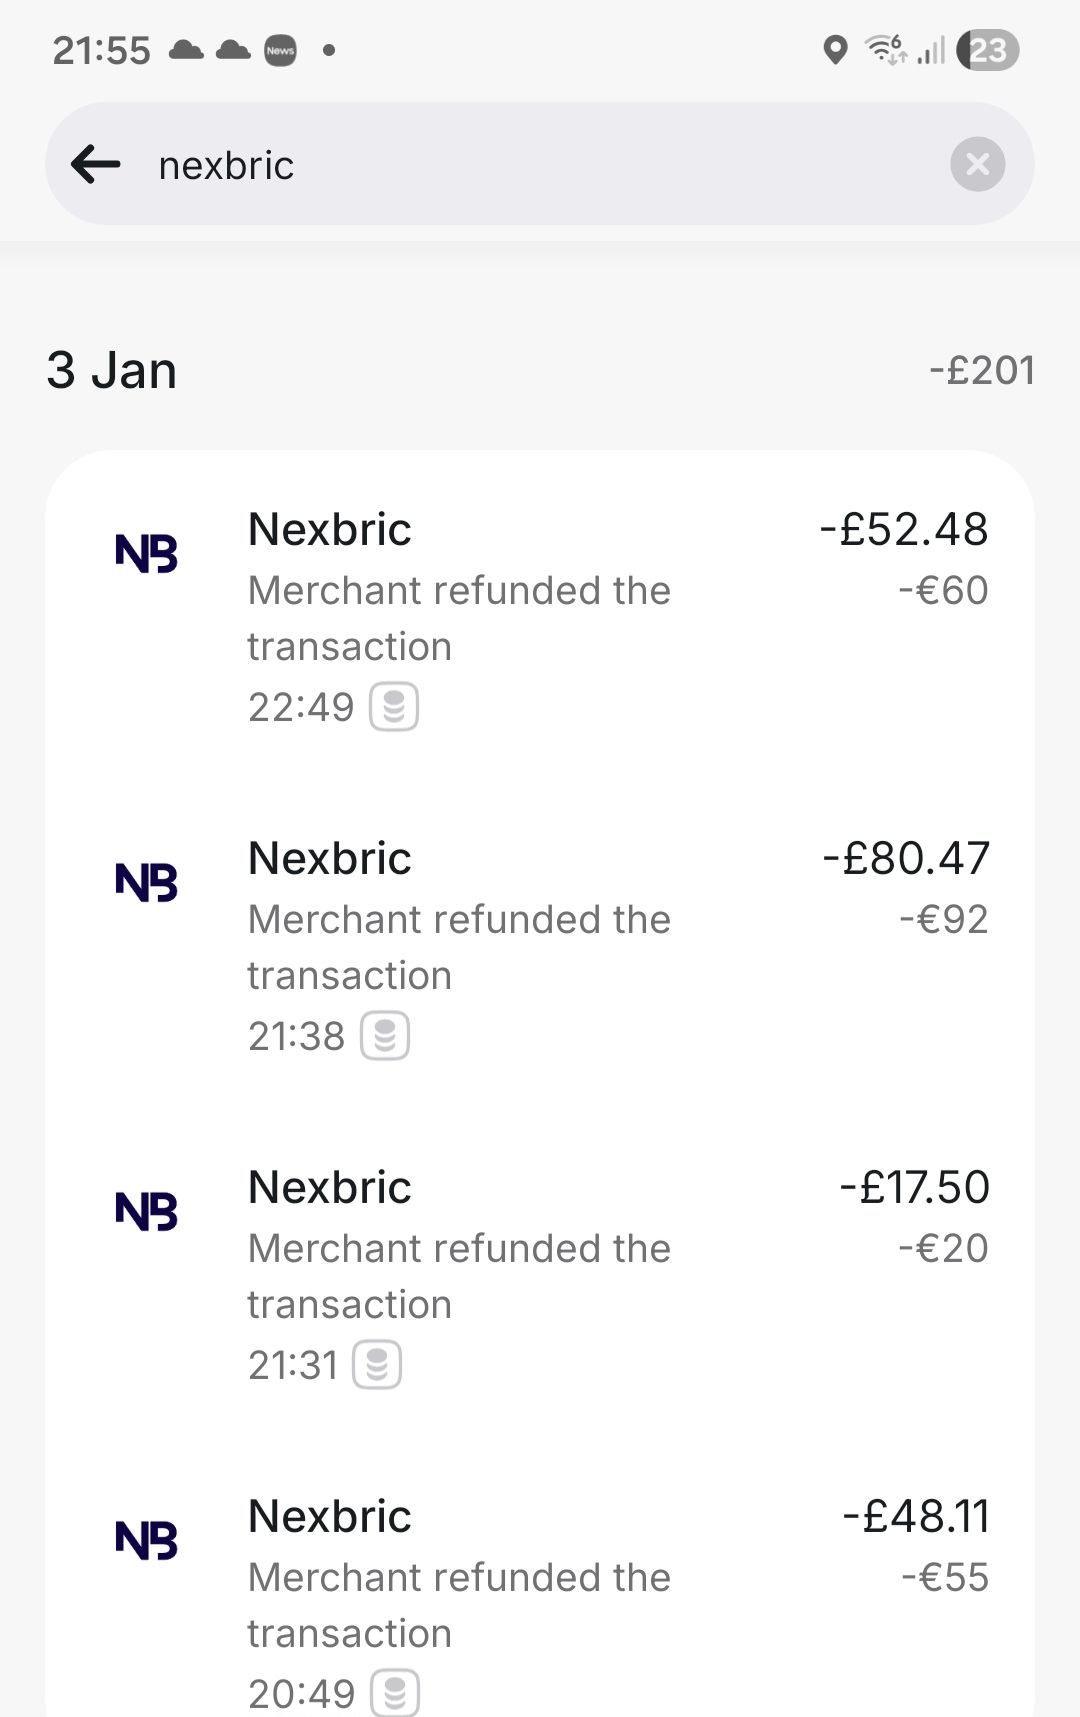Tap the location icon in status bar
Viewport: 1080px width, 1717px height.
point(835,49)
